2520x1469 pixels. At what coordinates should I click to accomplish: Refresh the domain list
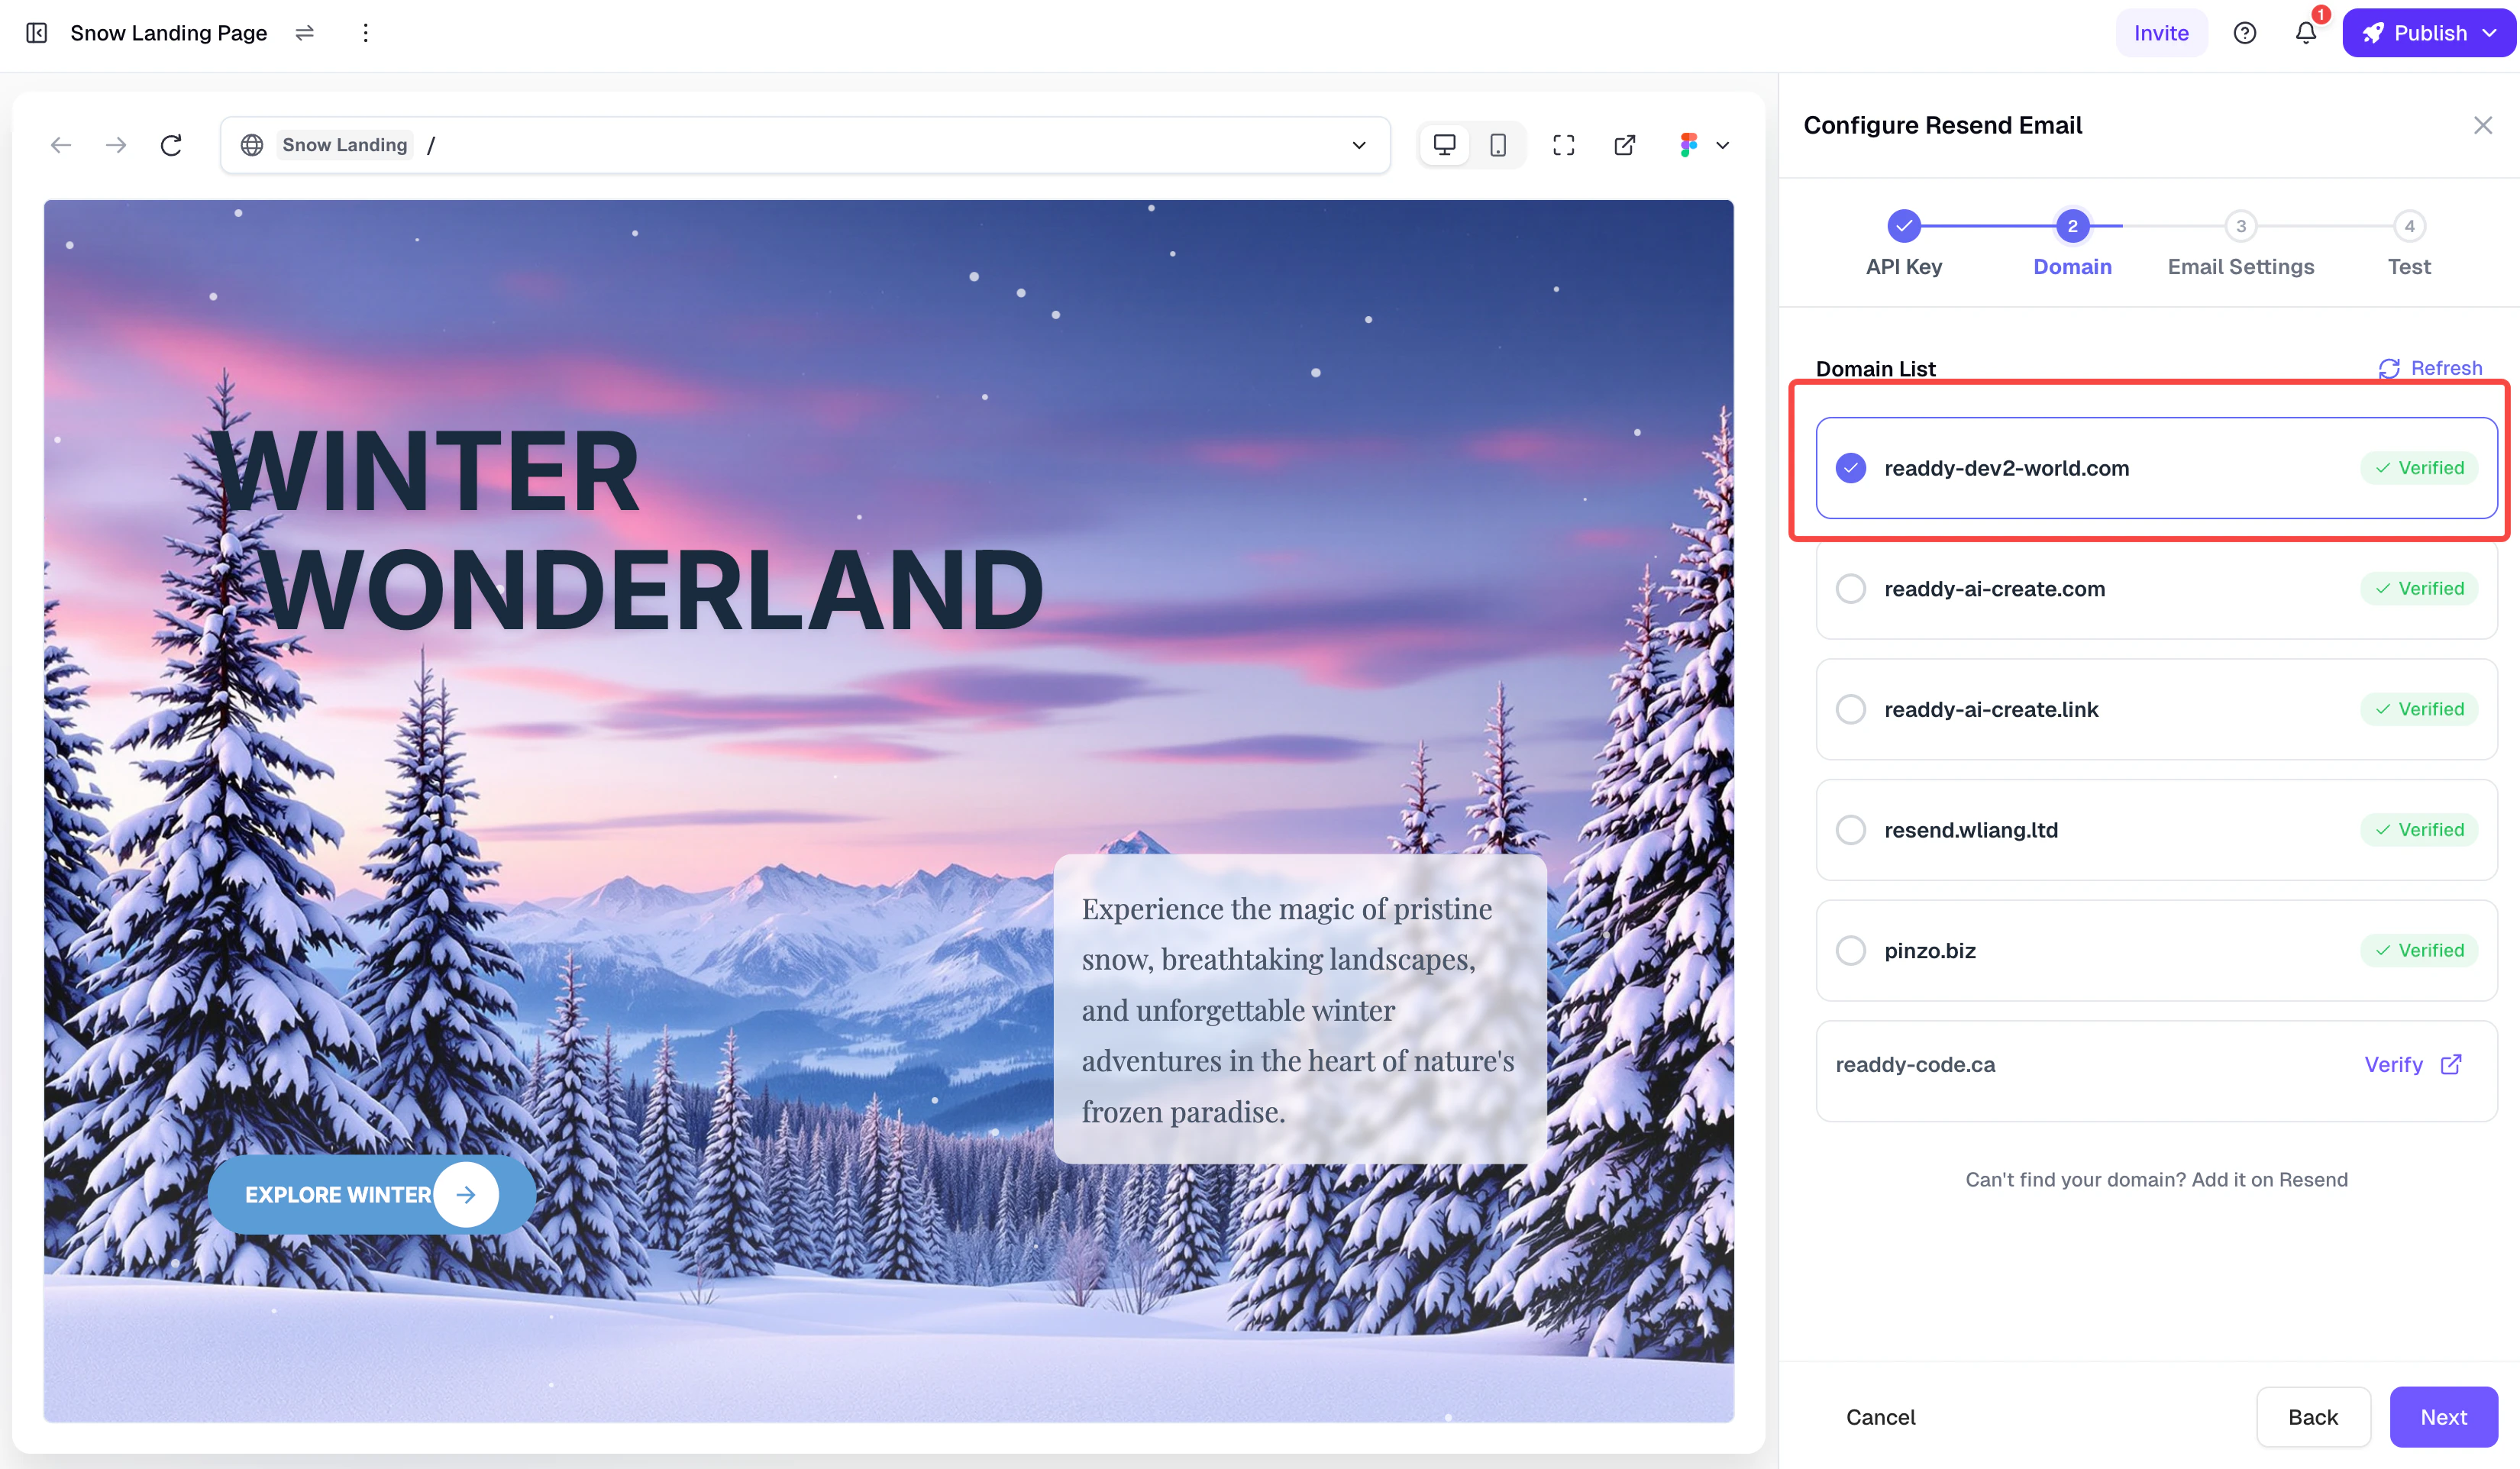2431,368
